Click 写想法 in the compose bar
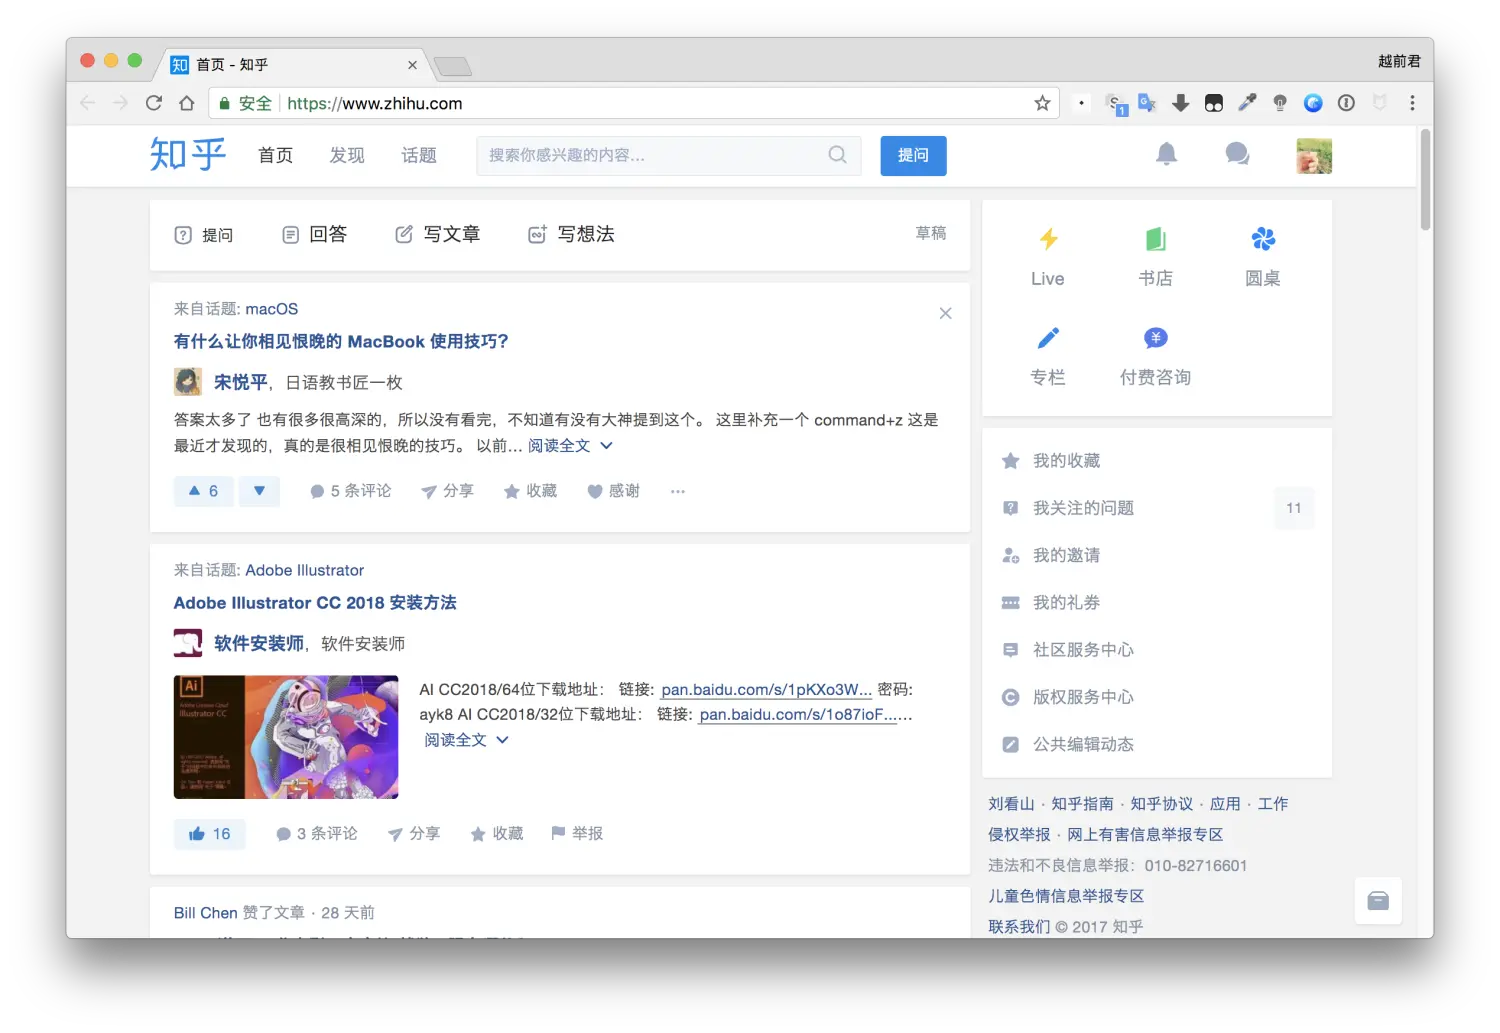The image size is (1500, 1033). (571, 234)
